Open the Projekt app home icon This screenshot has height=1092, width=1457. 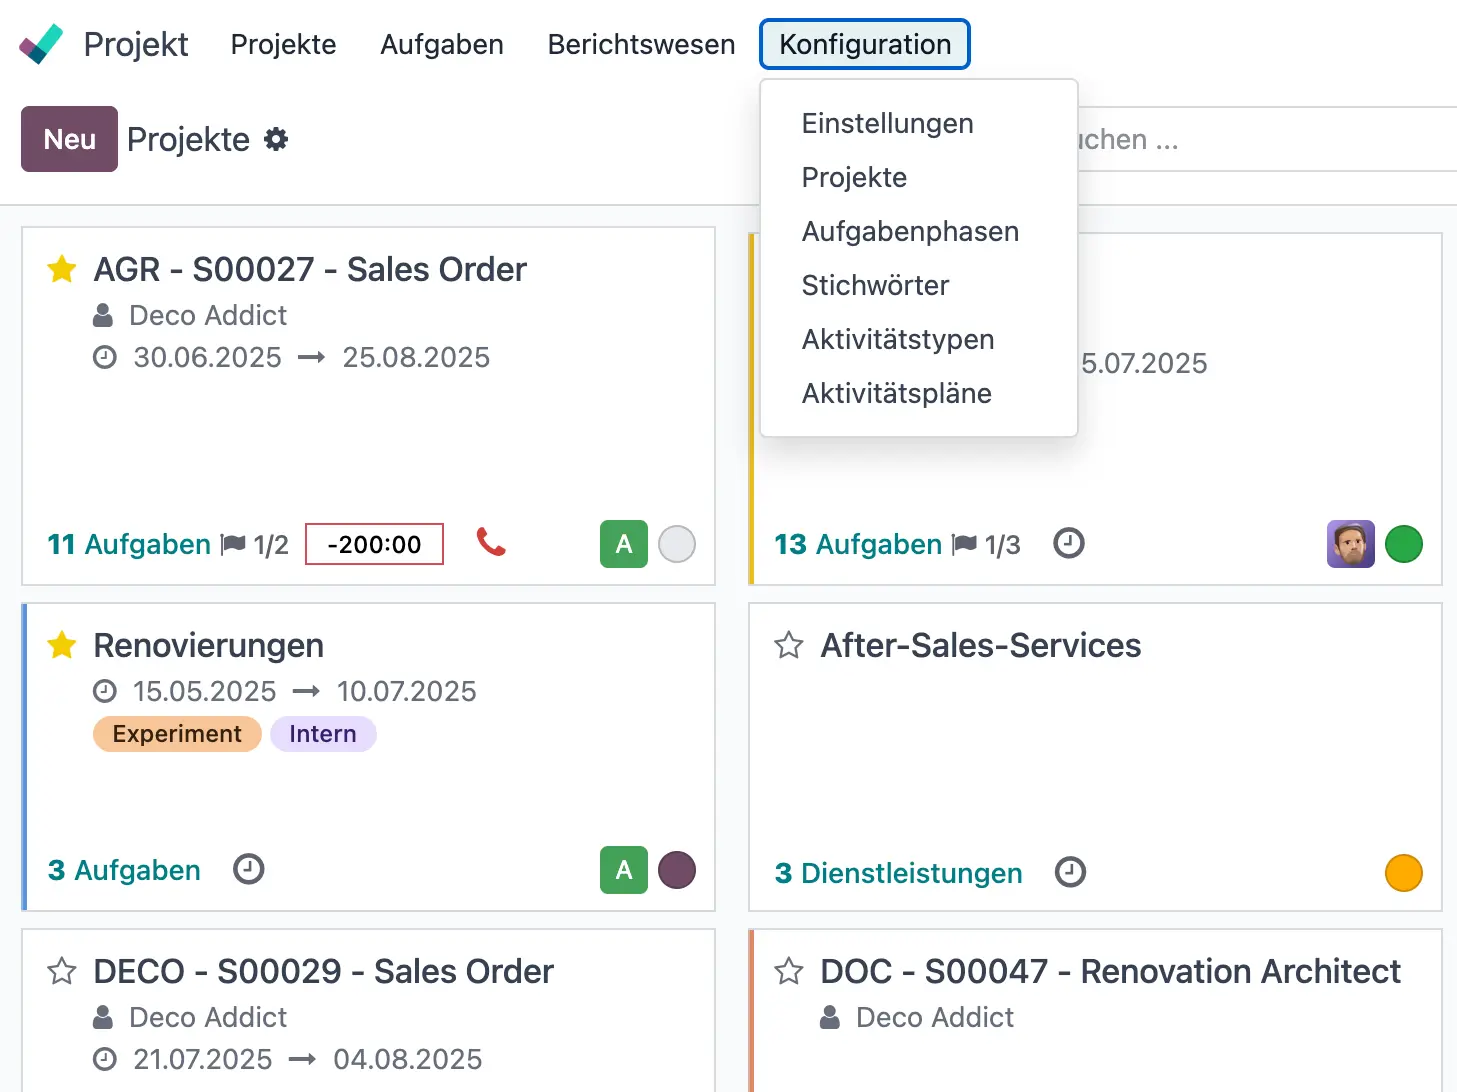(40, 44)
